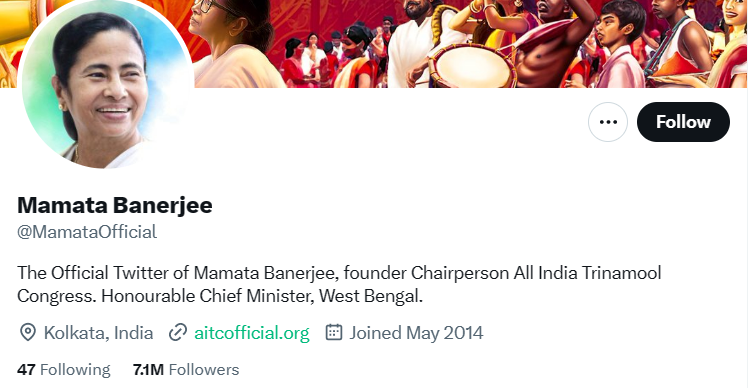Open the aitcofficial.org website link
The height and width of the screenshot is (388, 750).
[252, 333]
